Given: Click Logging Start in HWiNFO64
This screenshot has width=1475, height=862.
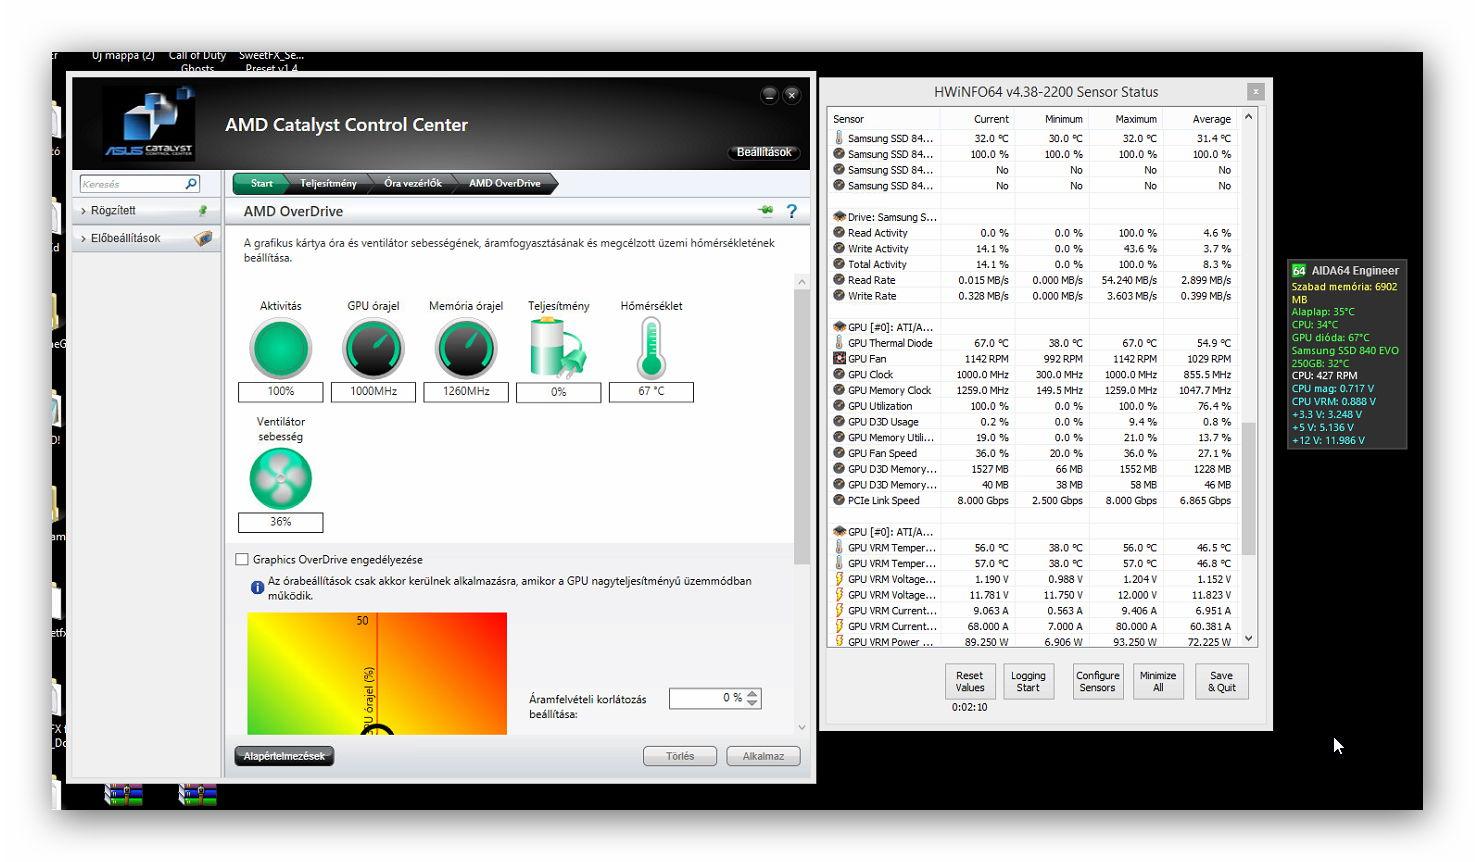Looking at the screenshot, I should 1028,681.
